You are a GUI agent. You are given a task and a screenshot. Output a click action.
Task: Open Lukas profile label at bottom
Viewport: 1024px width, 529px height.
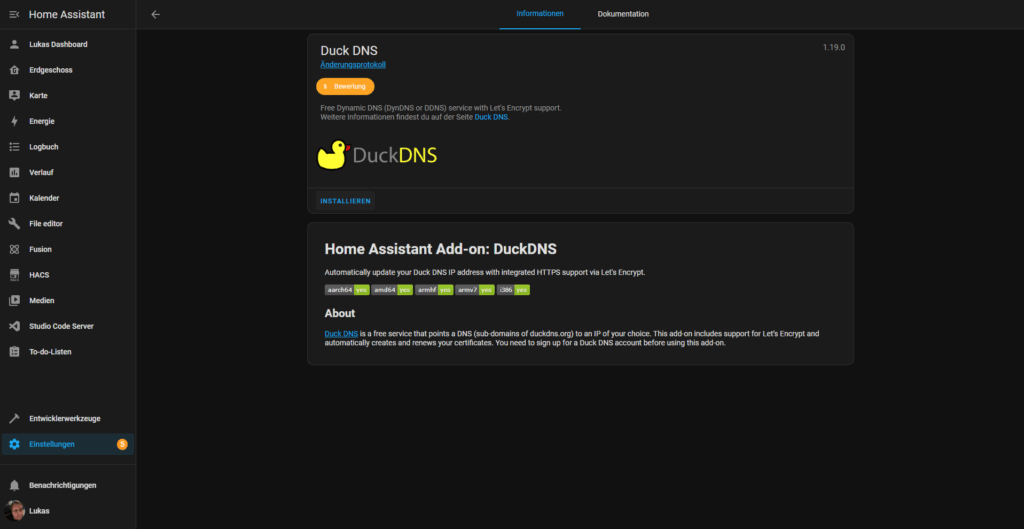point(39,511)
